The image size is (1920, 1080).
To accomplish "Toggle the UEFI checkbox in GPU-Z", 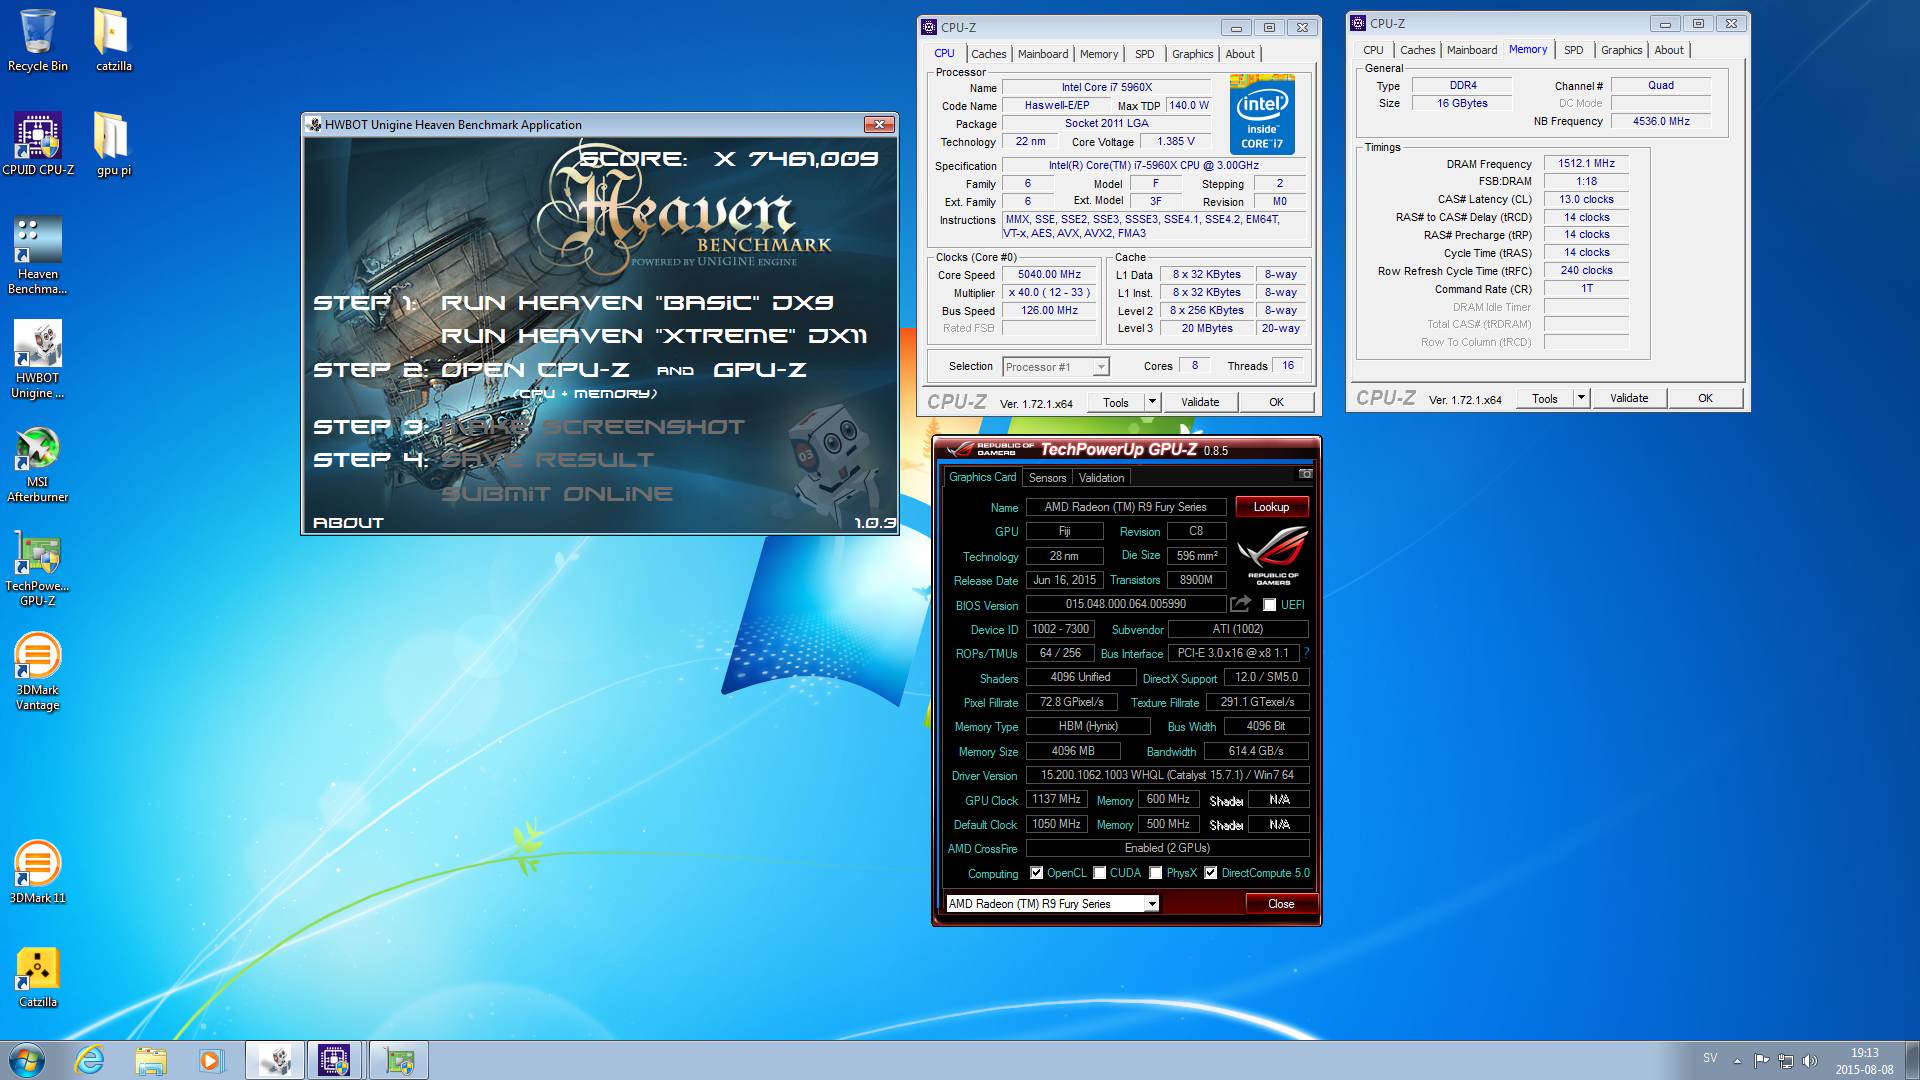I will [x=1269, y=605].
